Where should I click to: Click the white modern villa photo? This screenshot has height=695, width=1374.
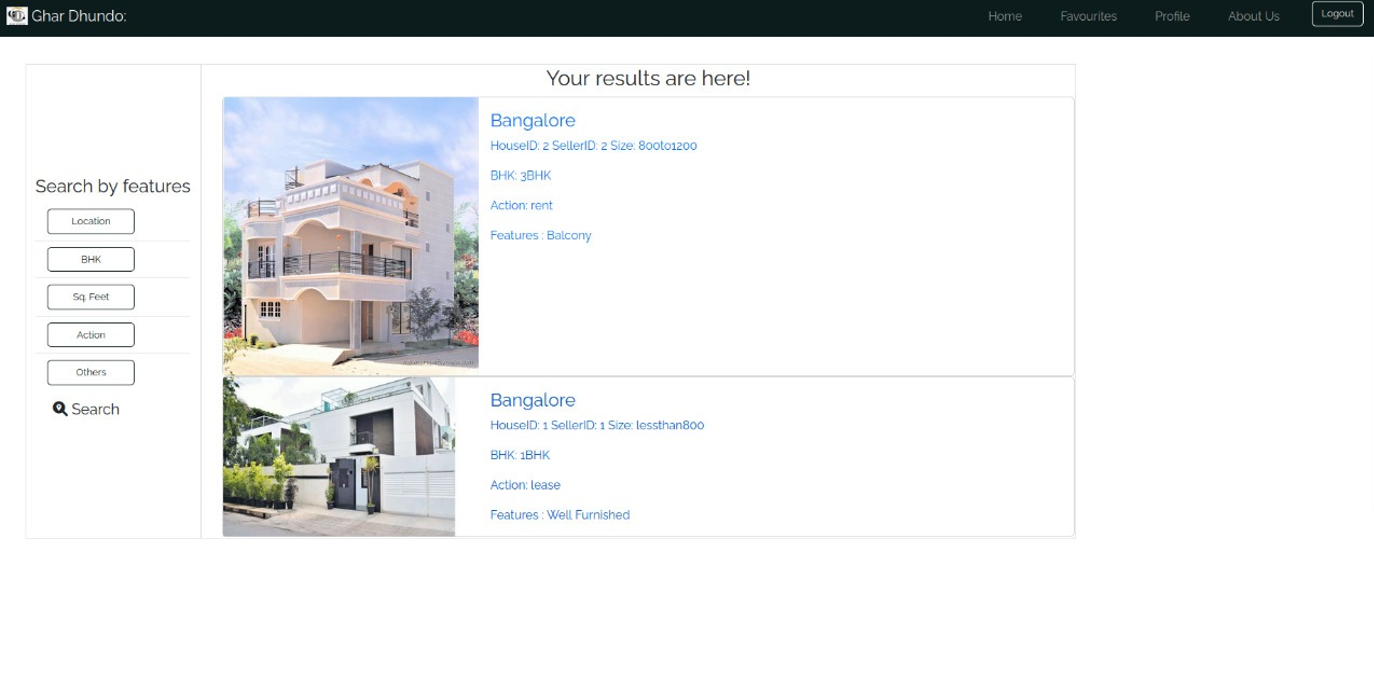339,455
